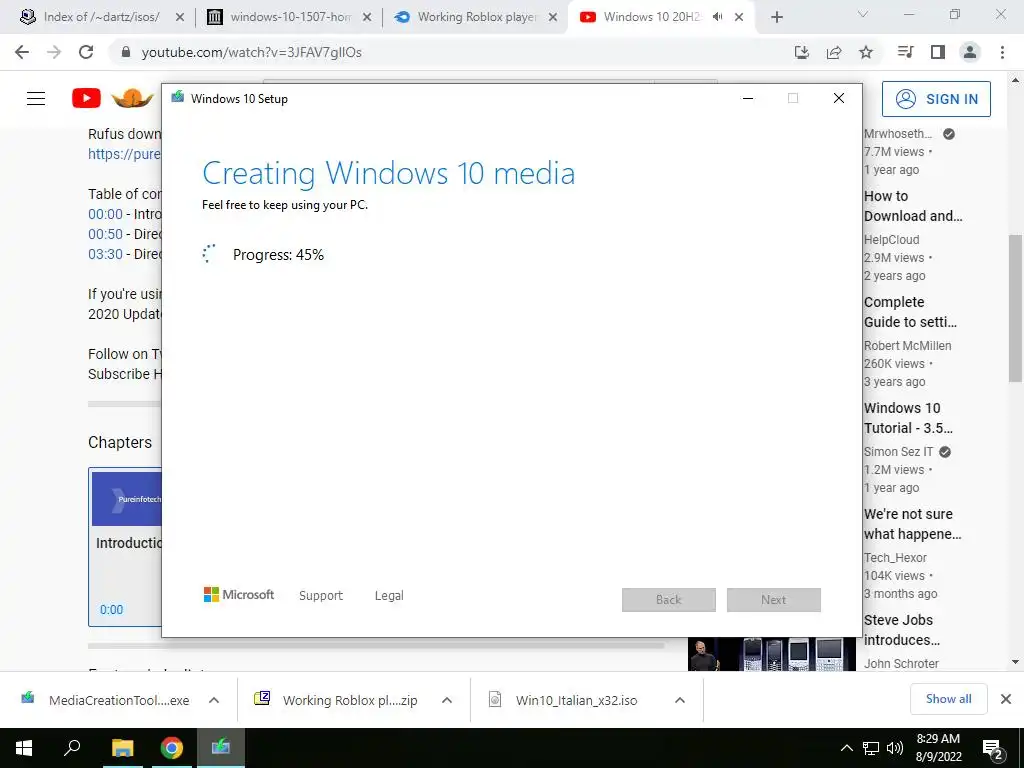Expand Working Roblox zip download options
Screen dimensions: 1024x768
[x=447, y=700]
